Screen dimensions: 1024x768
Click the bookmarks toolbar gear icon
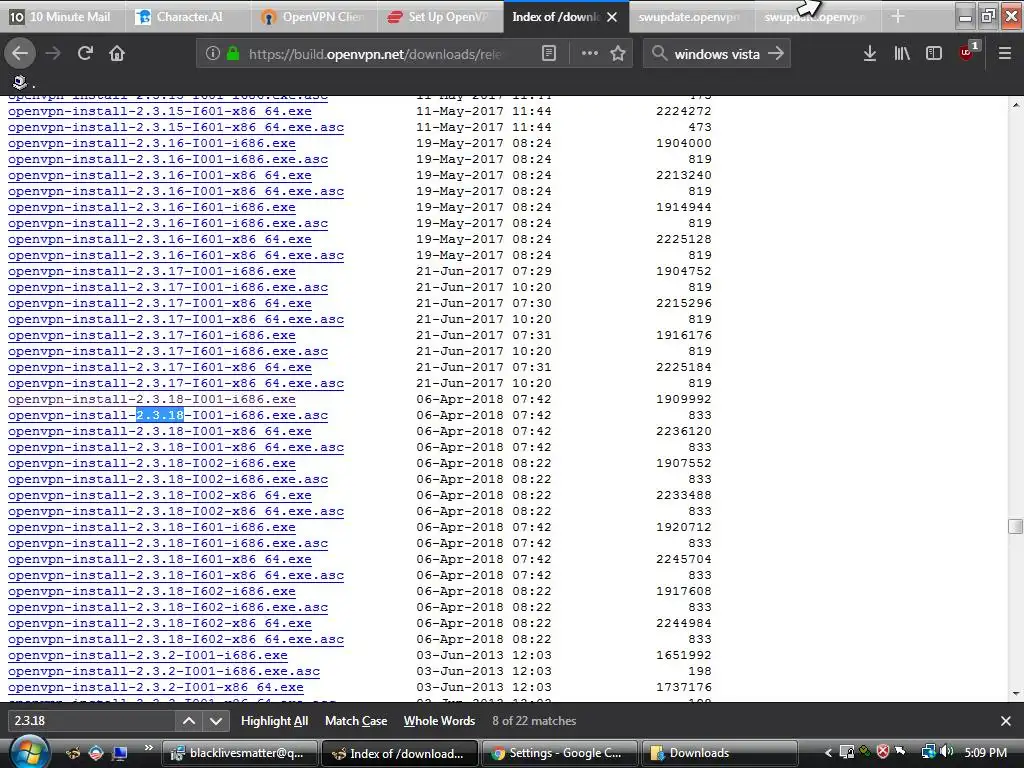(x=20, y=82)
